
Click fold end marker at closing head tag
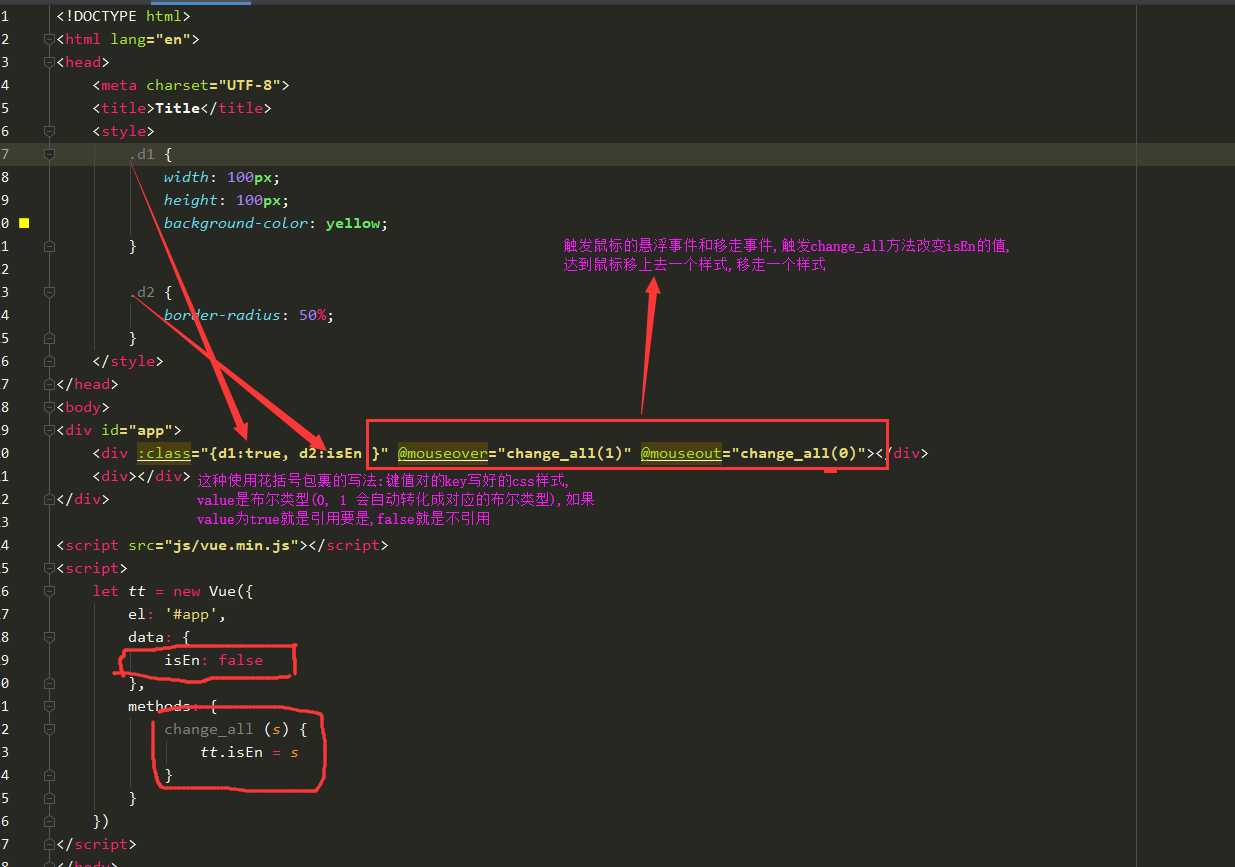(48, 384)
